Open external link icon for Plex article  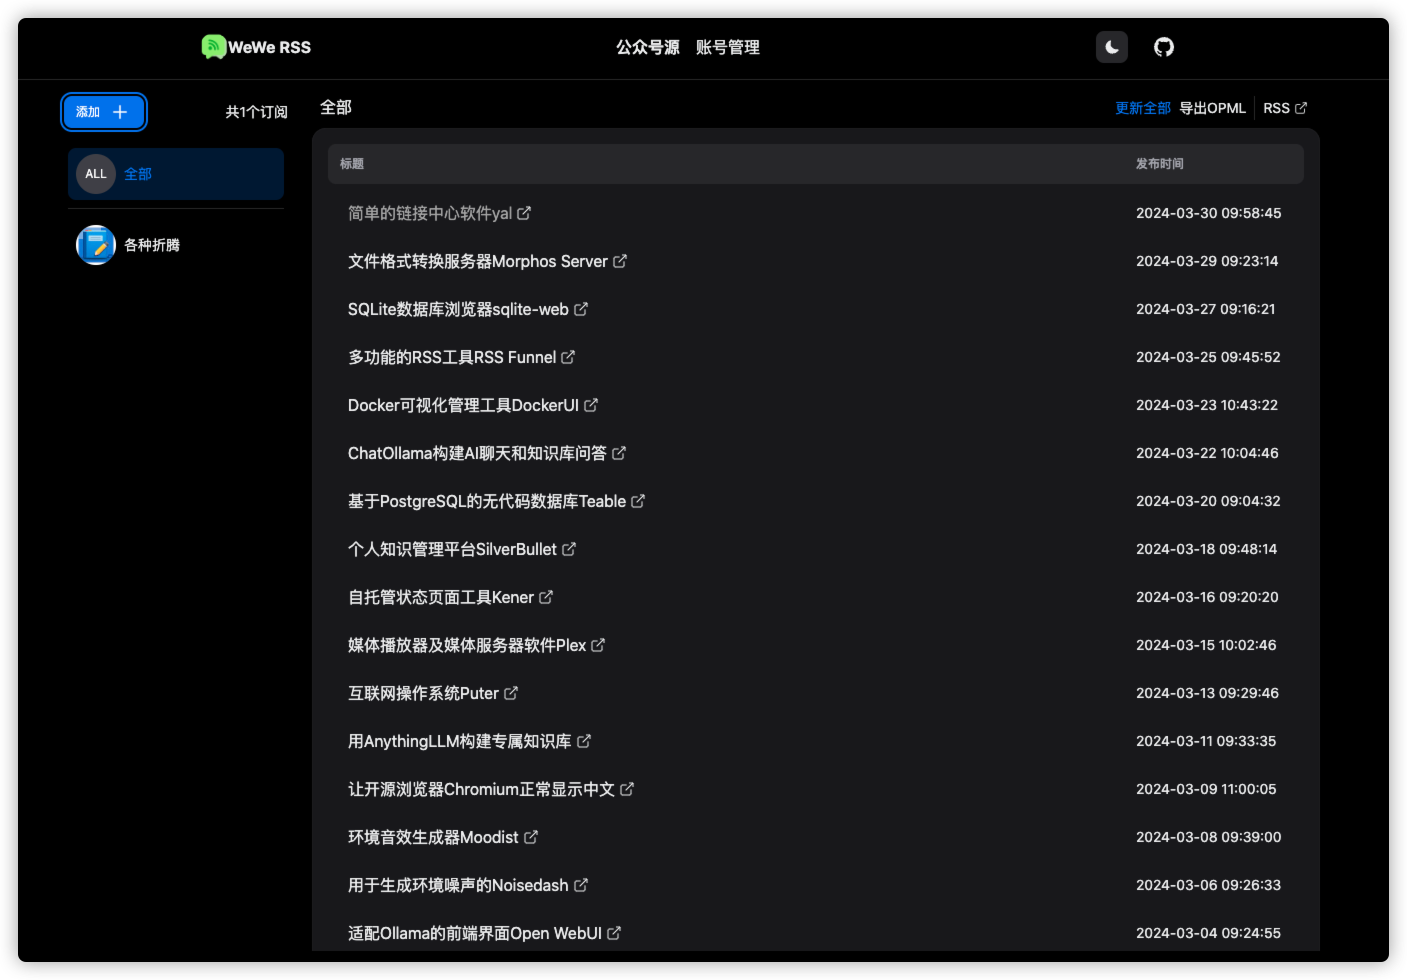(598, 645)
